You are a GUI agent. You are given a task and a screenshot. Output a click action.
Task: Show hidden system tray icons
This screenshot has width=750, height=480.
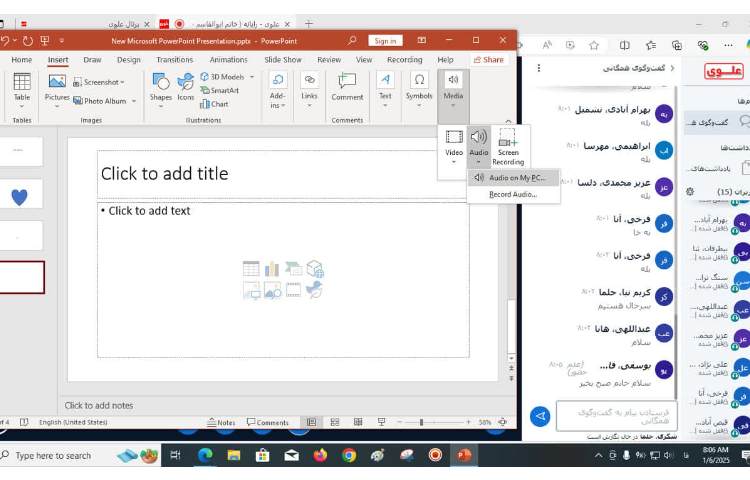[598, 456]
